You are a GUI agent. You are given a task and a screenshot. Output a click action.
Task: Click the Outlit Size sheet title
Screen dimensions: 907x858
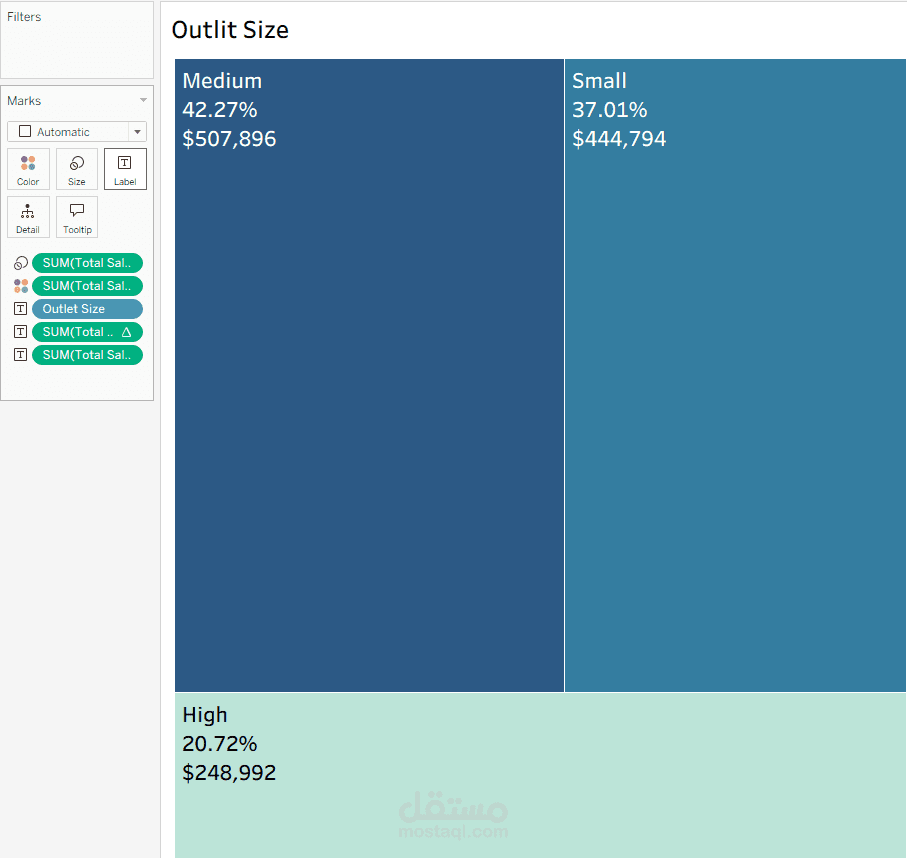pyautogui.click(x=230, y=30)
